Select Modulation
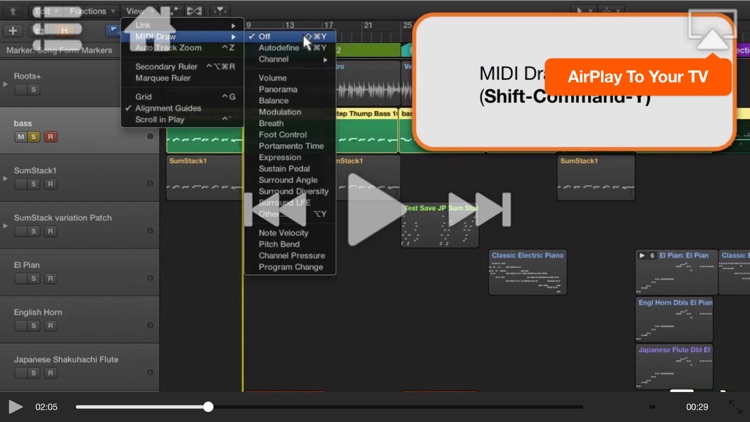This screenshot has width=750, height=422. [x=290, y=112]
